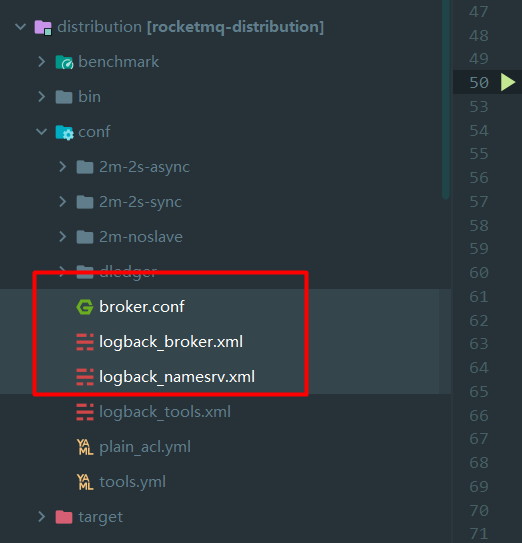Click the logback_tools.xml file icon
The image size is (522, 543).
(85, 412)
